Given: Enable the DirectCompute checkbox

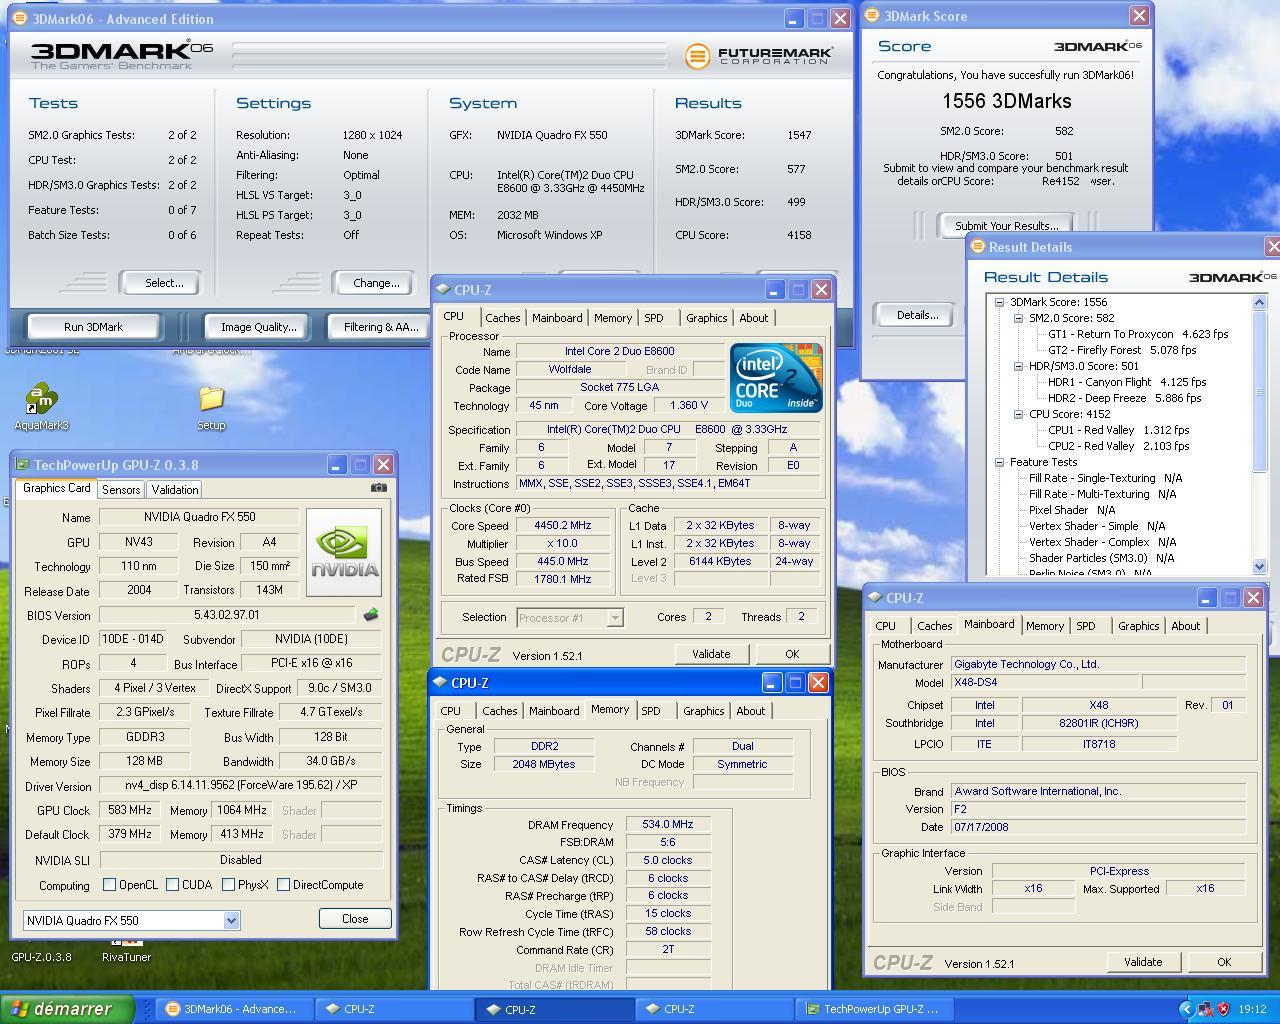Looking at the screenshot, I should point(284,885).
